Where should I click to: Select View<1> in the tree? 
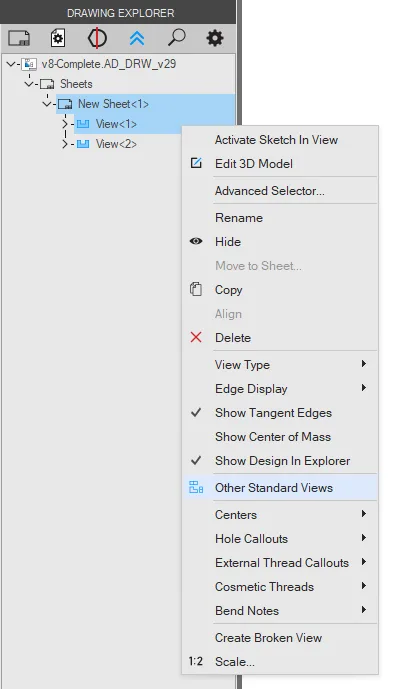tap(116, 124)
